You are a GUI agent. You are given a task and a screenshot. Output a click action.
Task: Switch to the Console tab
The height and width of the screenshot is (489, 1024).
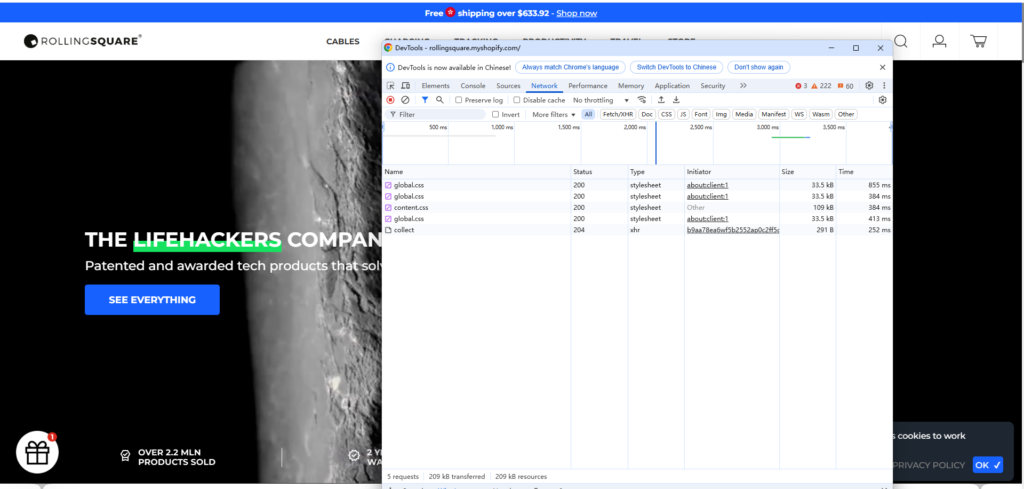(x=473, y=86)
